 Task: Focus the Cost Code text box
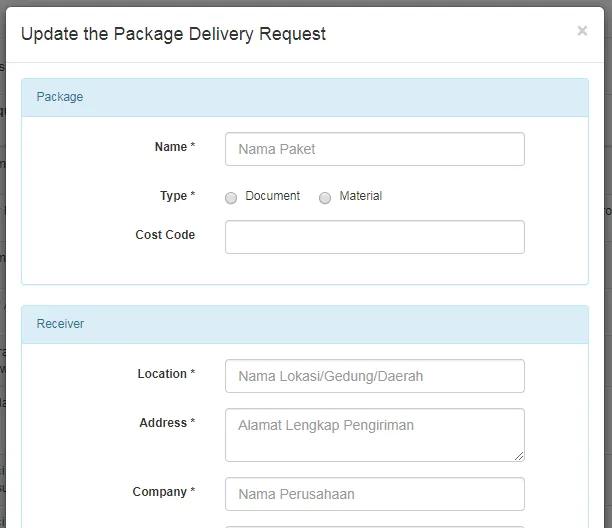pos(374,237)
